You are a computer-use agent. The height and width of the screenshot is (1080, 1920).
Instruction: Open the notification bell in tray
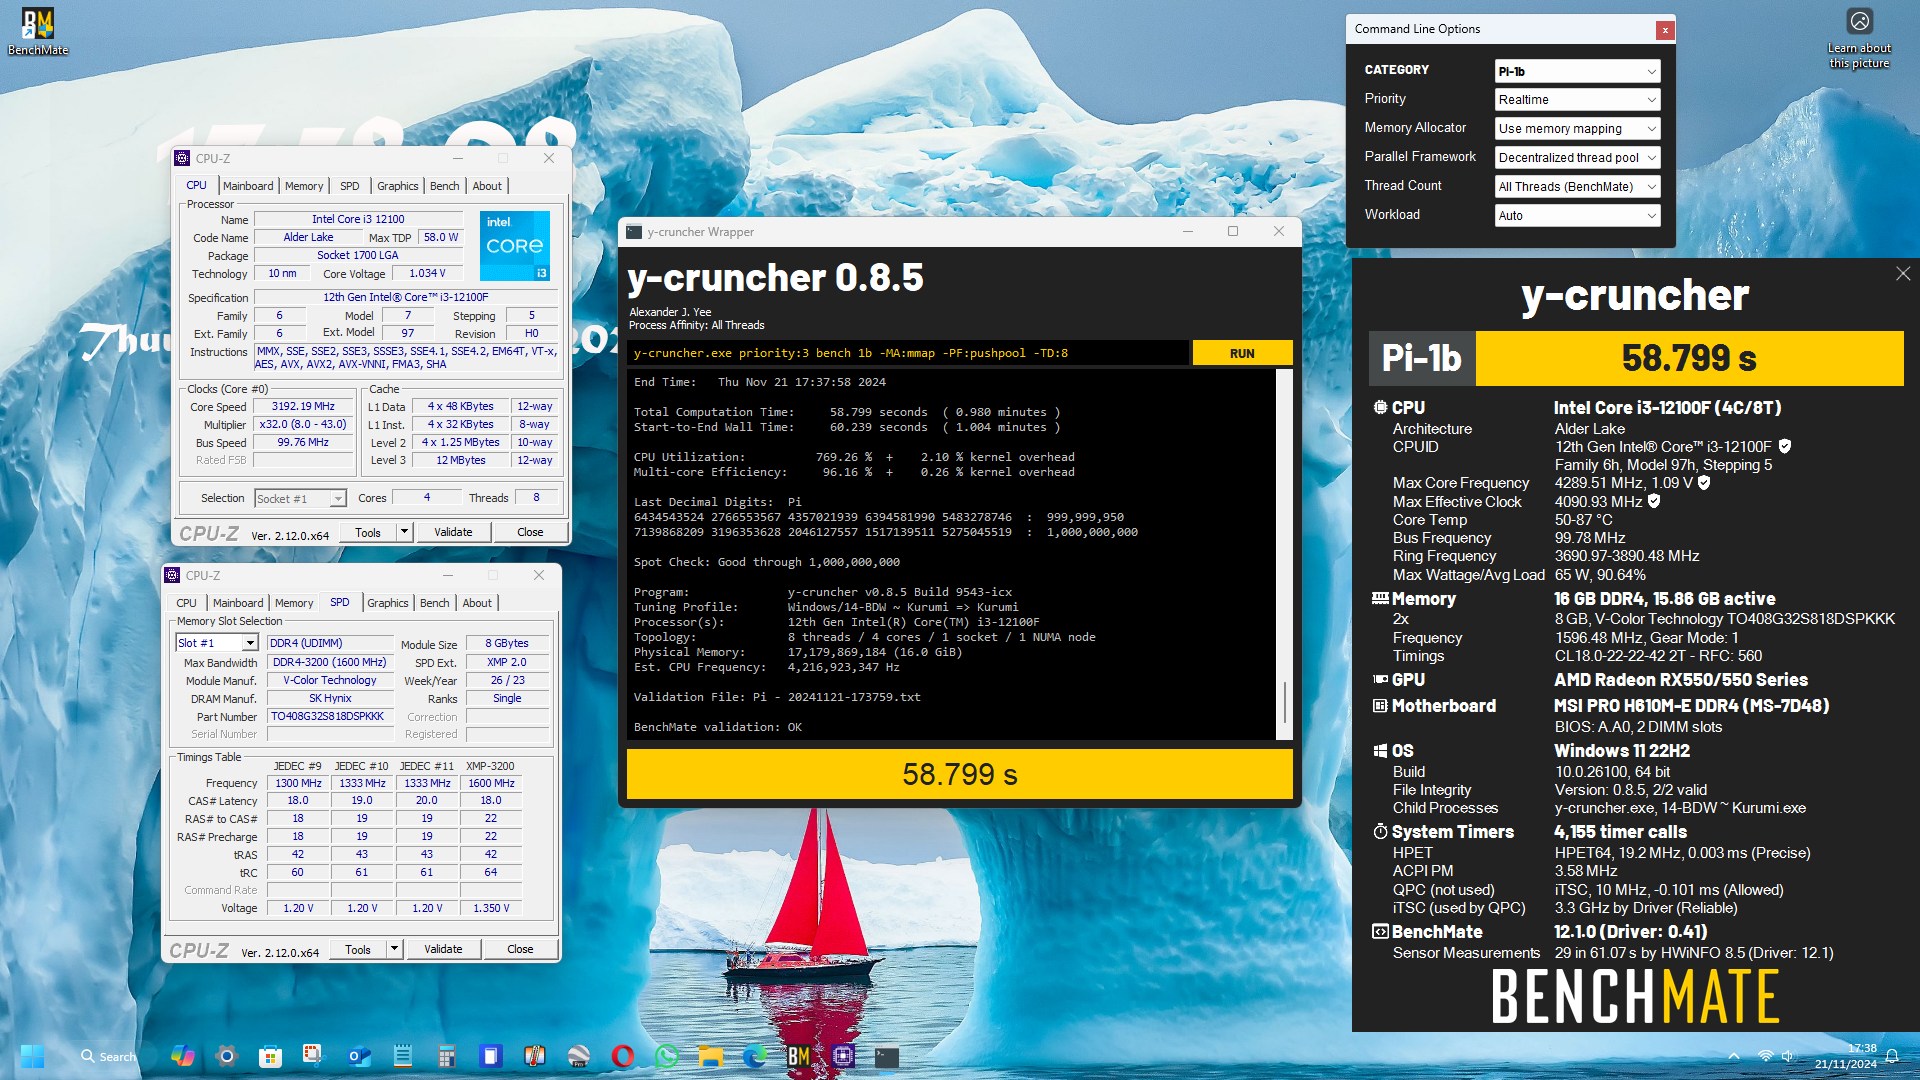coord(1892,1056)
